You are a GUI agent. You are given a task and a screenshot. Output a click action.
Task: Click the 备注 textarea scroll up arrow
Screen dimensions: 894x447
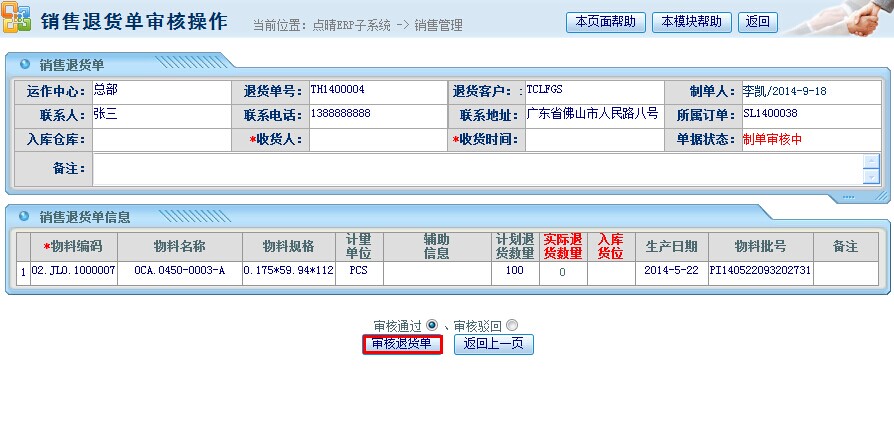pyautogui.click(x=871, y=161)
